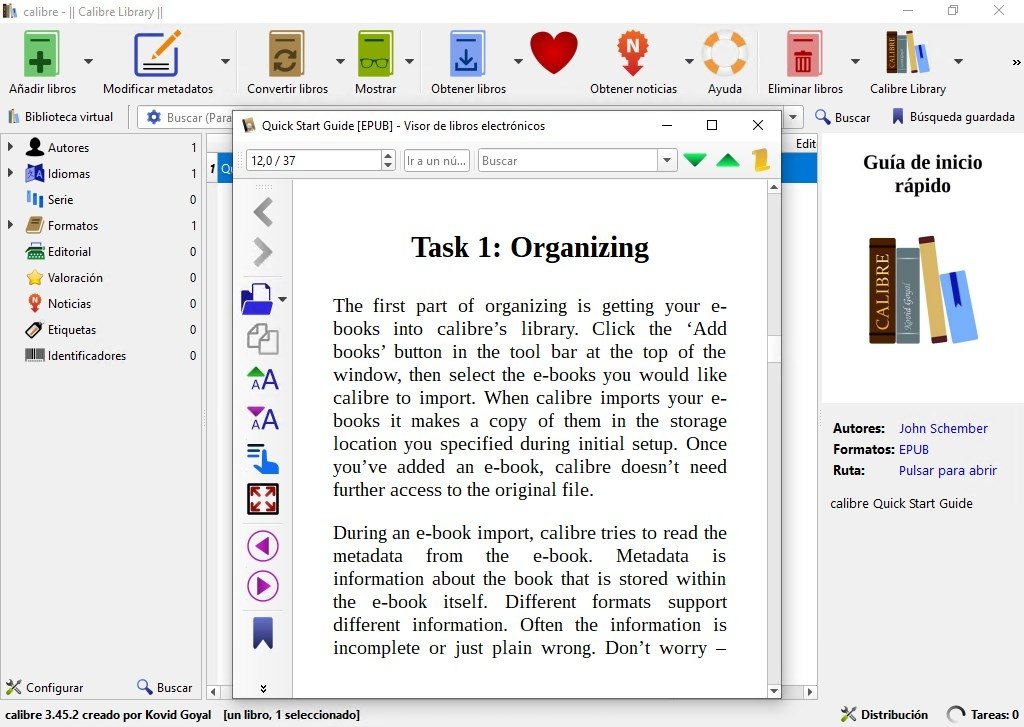Open the Convertir libros dropdown arrow
Viewport: 1024px width, 727px height.
point(340,61)
